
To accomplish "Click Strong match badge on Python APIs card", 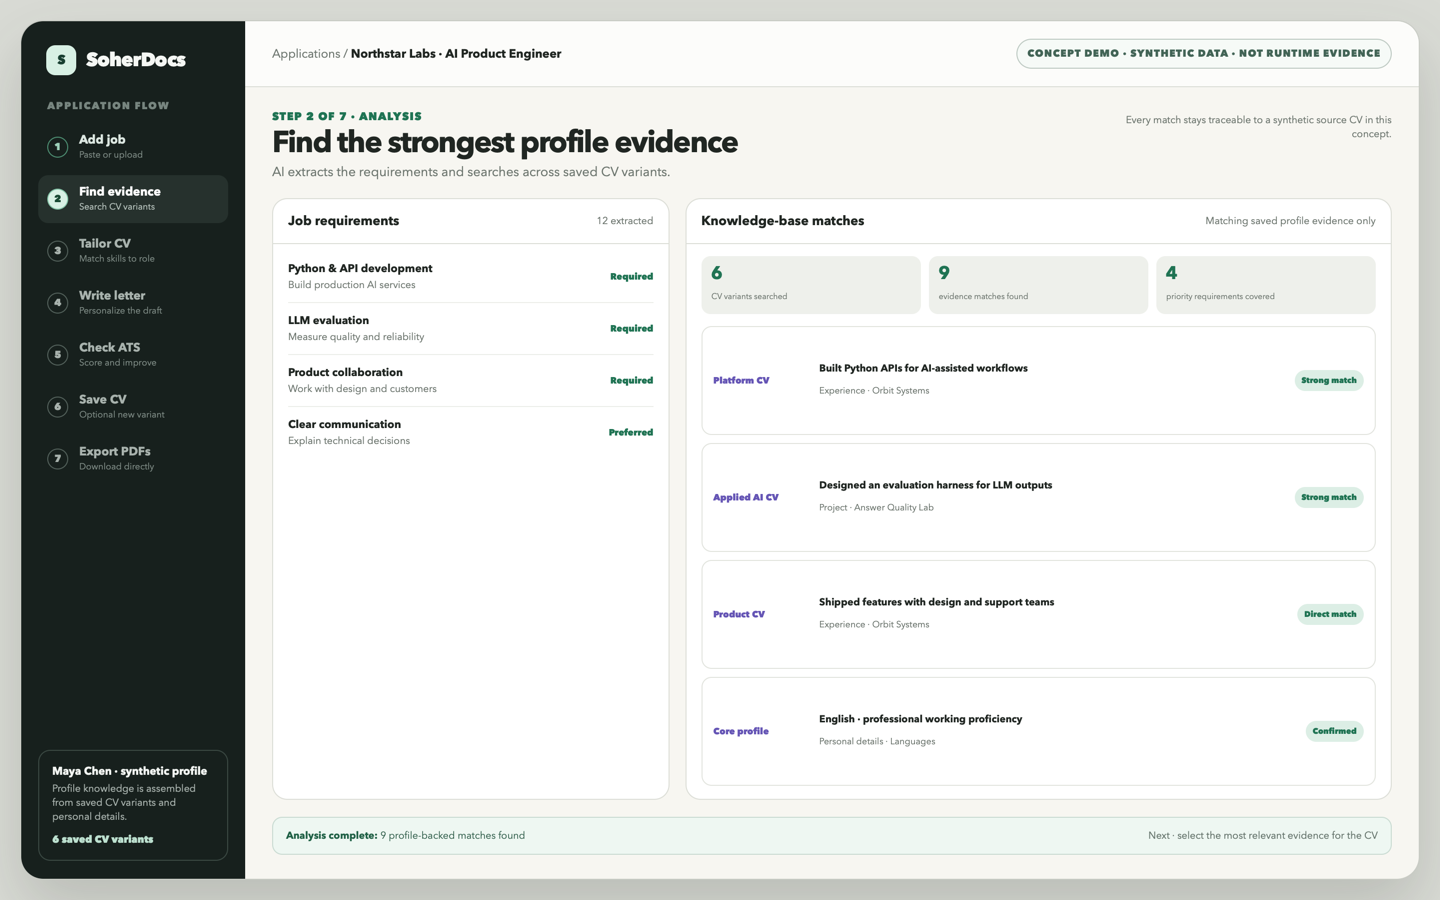I will tap(1329, 381).
